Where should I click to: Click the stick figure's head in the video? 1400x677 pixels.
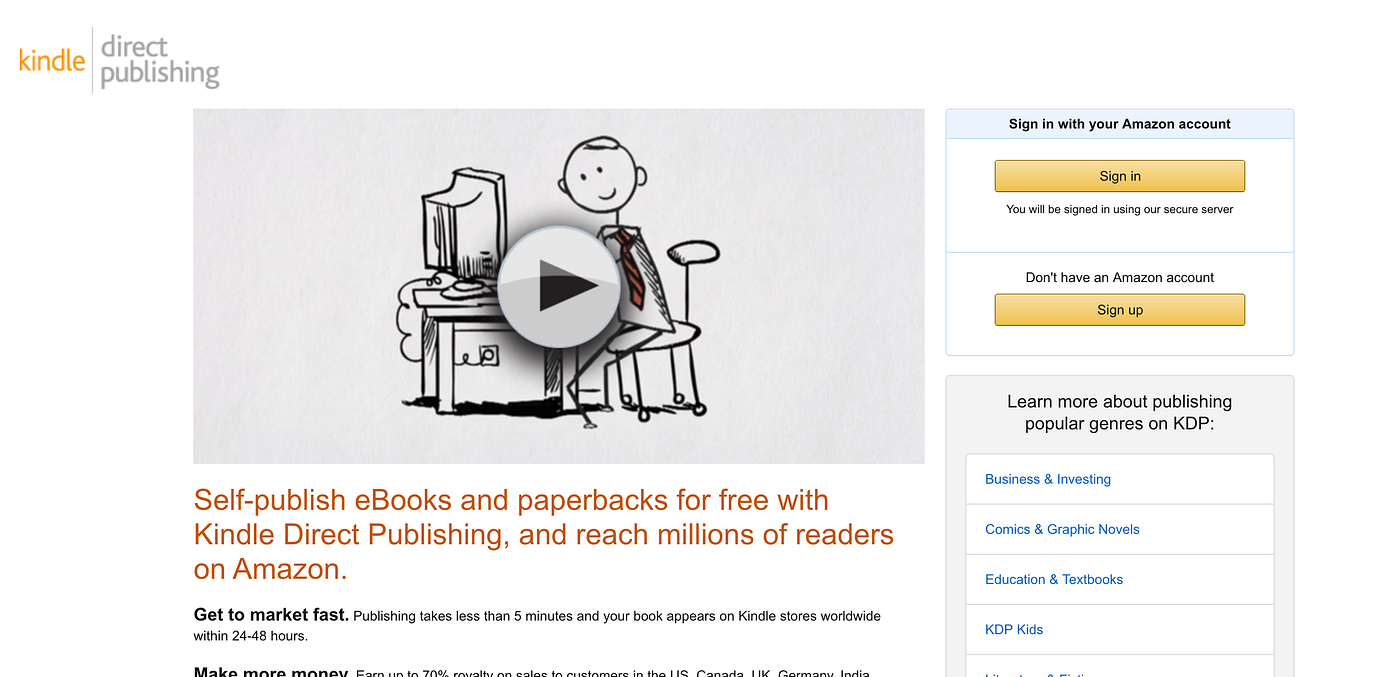pyautogui.click(x=598, y=171)
